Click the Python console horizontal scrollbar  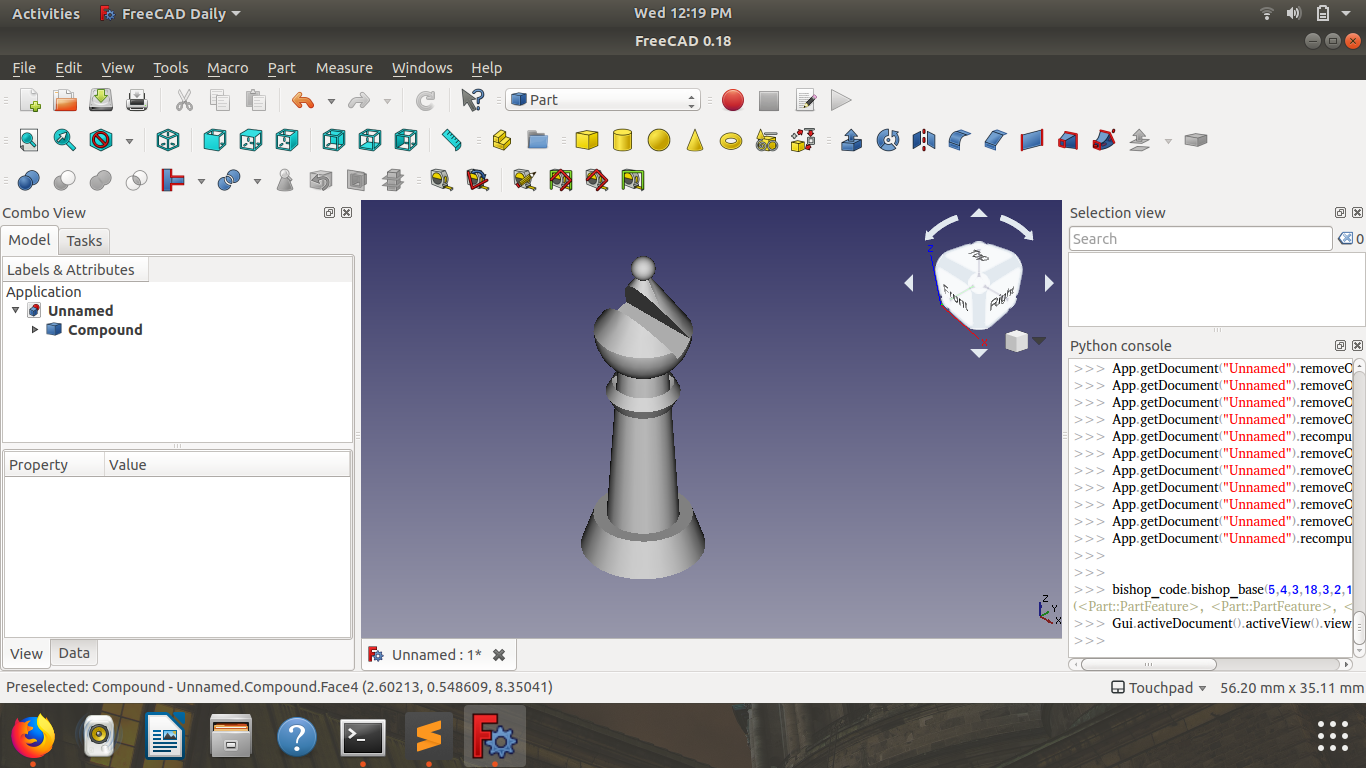click(x=1149, y=664)
